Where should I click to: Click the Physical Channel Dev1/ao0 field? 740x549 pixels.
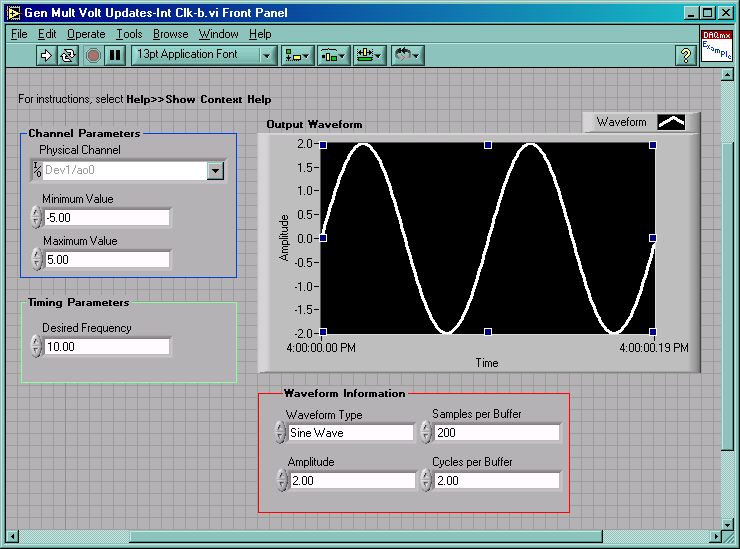[x=125, y=170]
